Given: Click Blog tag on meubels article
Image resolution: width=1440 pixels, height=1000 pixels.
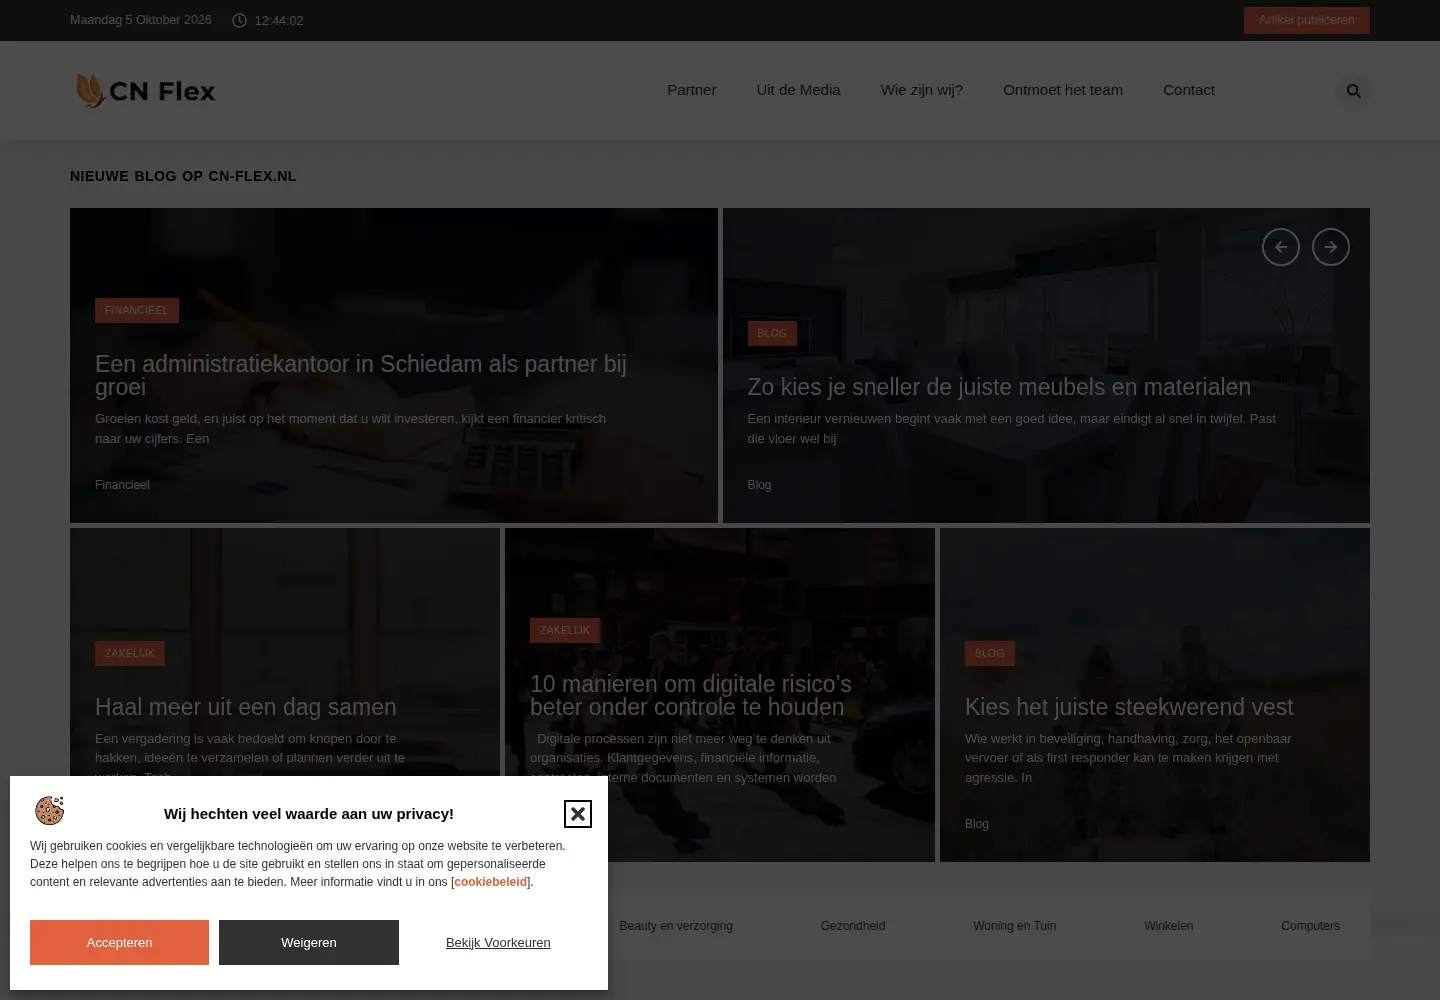Looking at the screenshot, I should pos(772,333).
